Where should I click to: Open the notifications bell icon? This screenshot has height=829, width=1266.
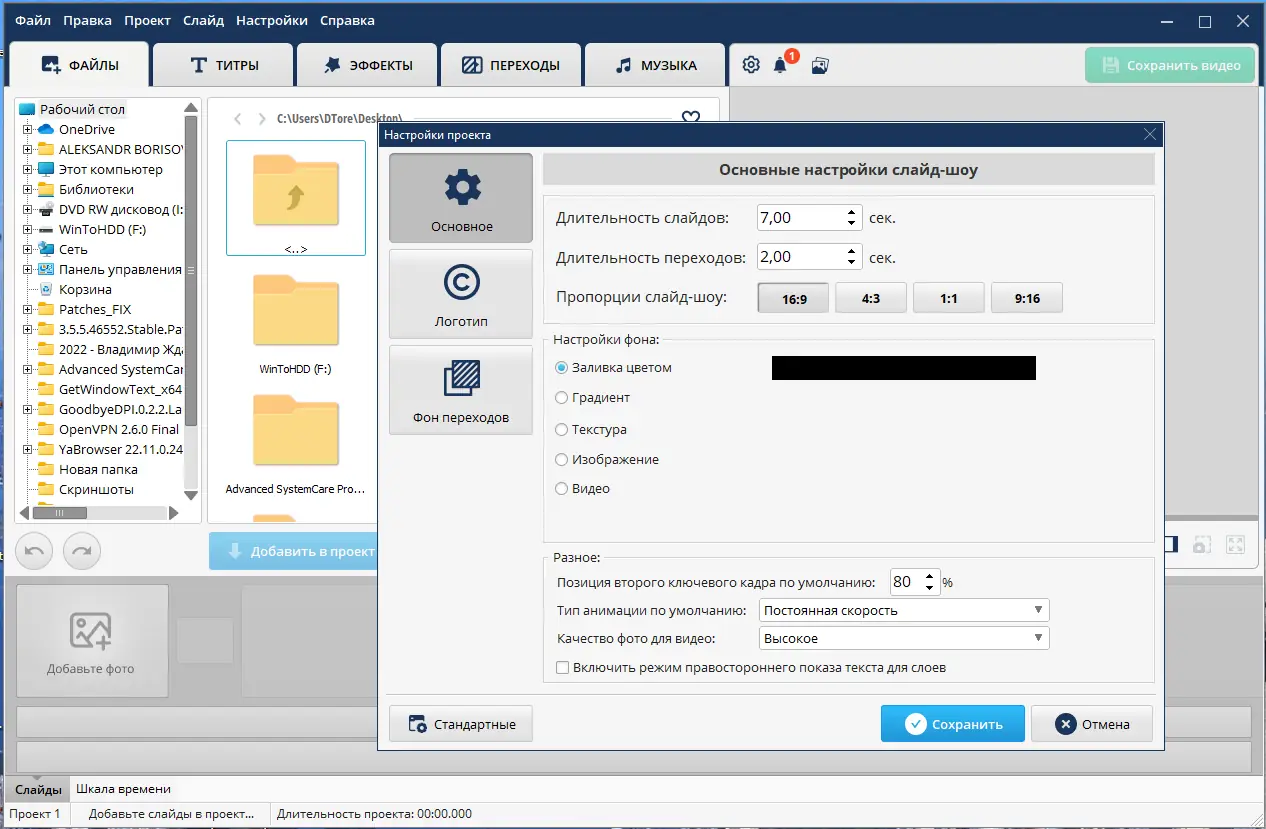click(x=781, y=66)
